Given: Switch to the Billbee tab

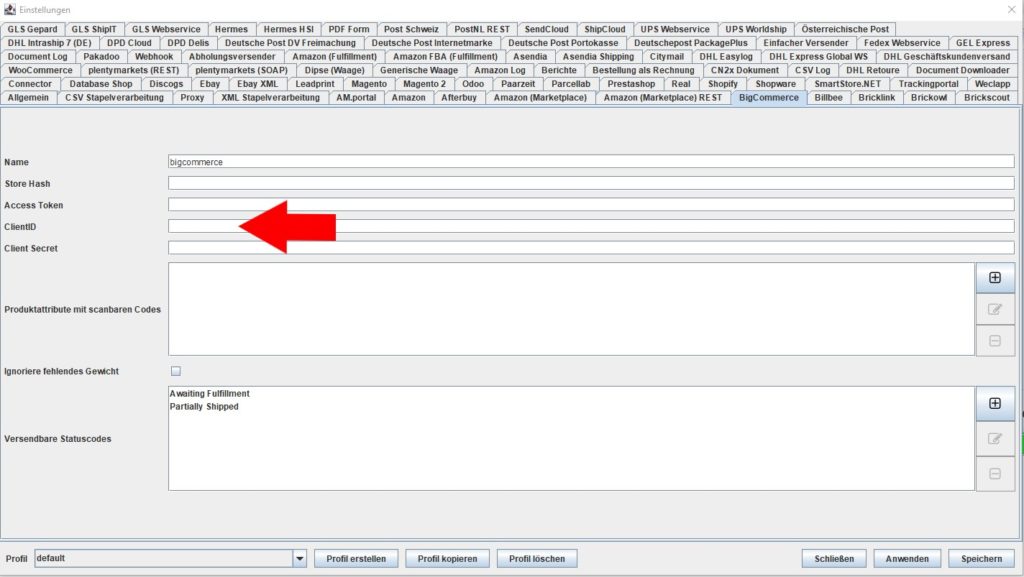Looking at the screenshot, I should [828, 97].
